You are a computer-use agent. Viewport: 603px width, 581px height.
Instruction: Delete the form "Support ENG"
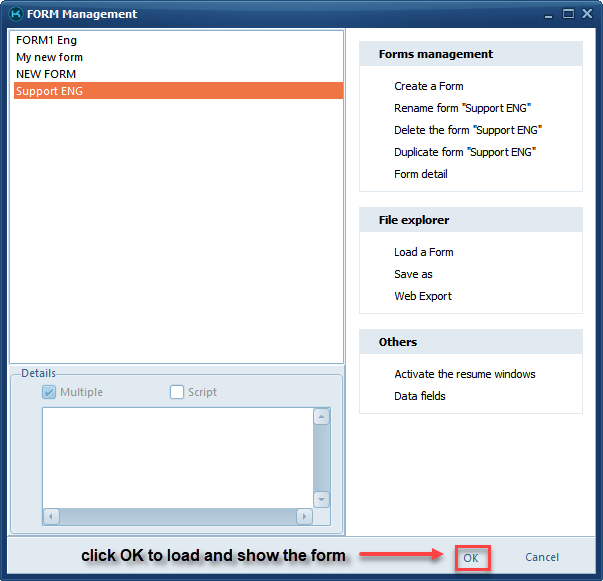(x=467, y=130)
